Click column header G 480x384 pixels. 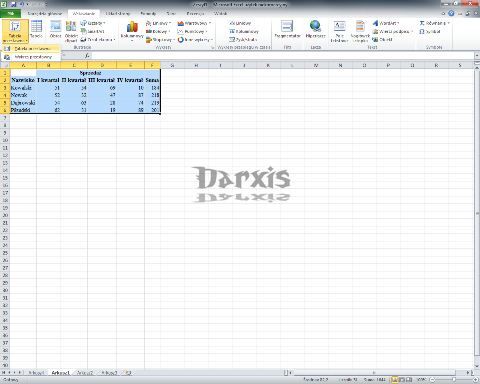click(172, 65)
